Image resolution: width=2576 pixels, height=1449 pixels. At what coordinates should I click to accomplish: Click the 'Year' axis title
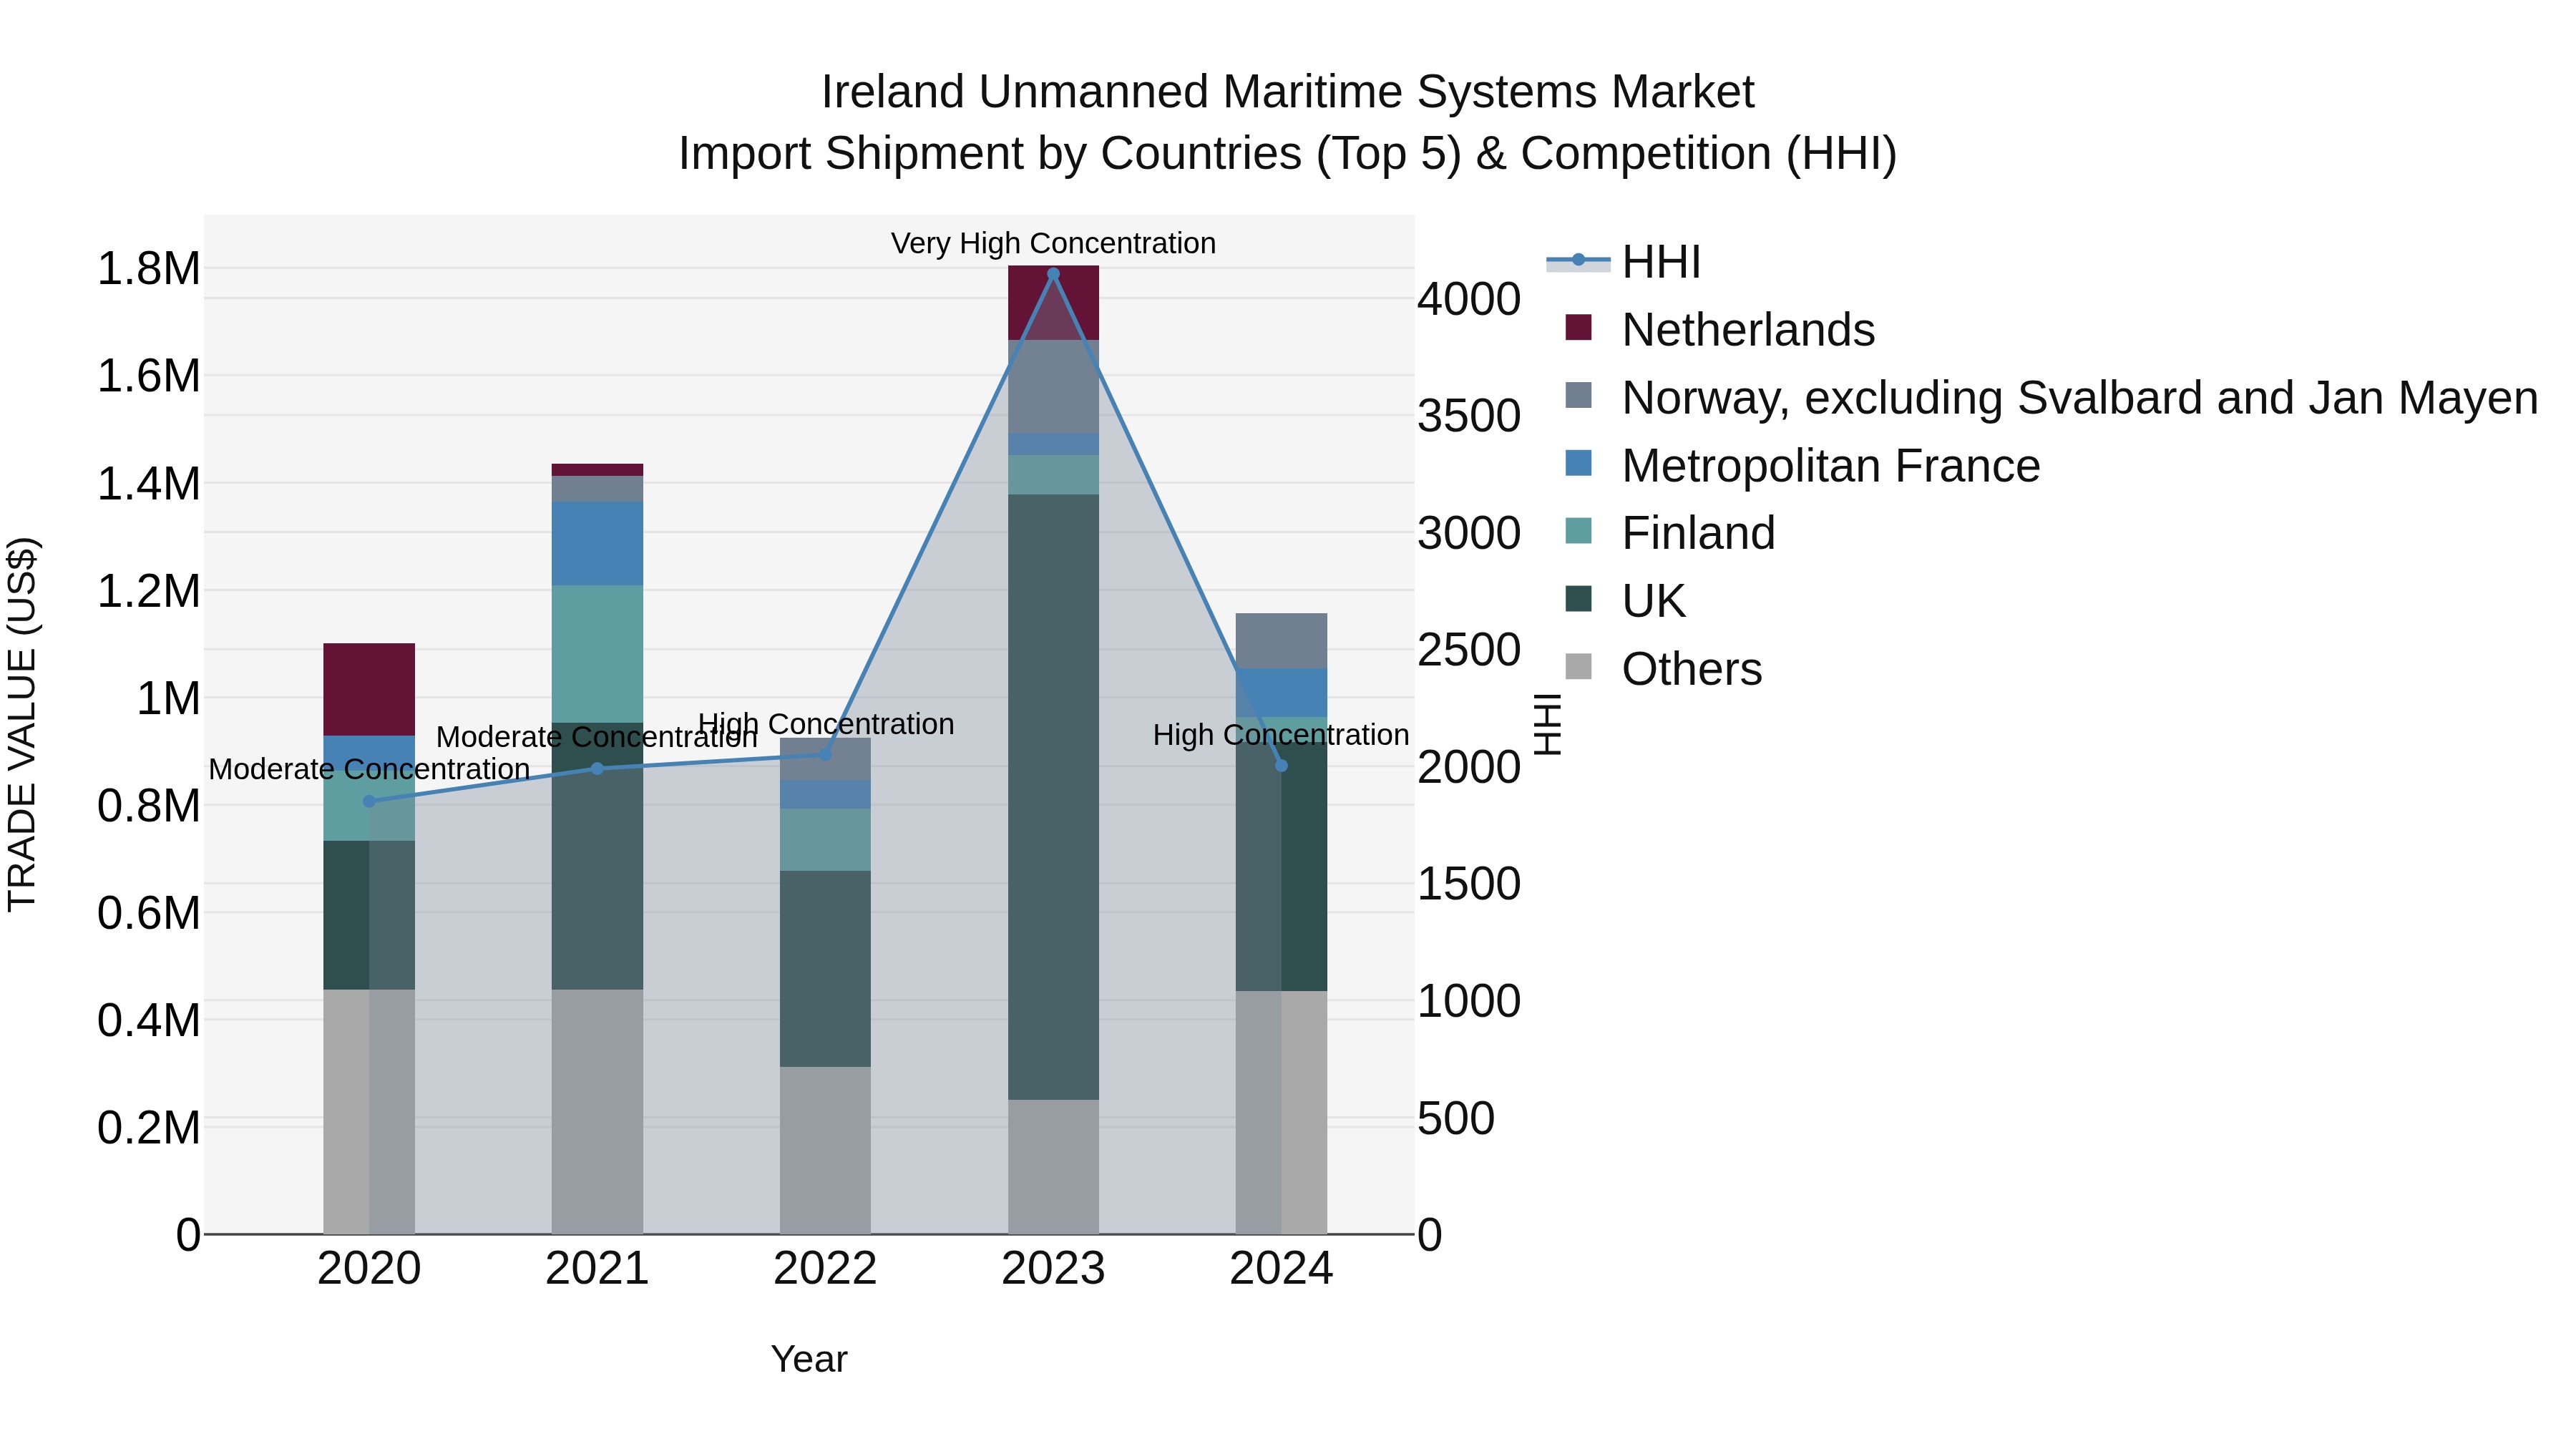tap(809, 1359)
